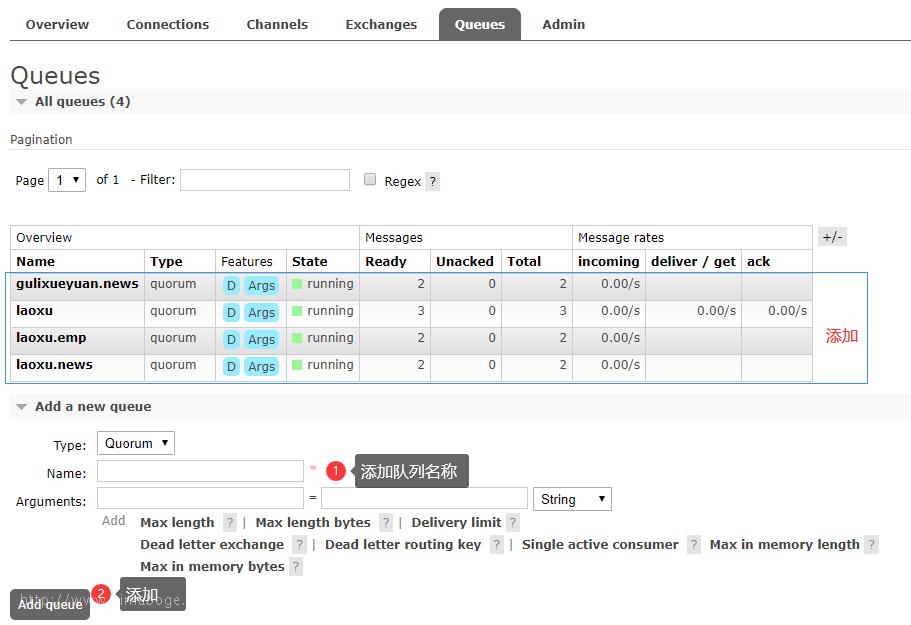Image resolution: width=911 pixels, height=625 pixels.
Task: Click the D badge on the laoxu.emp row
Action: [231, 339]
